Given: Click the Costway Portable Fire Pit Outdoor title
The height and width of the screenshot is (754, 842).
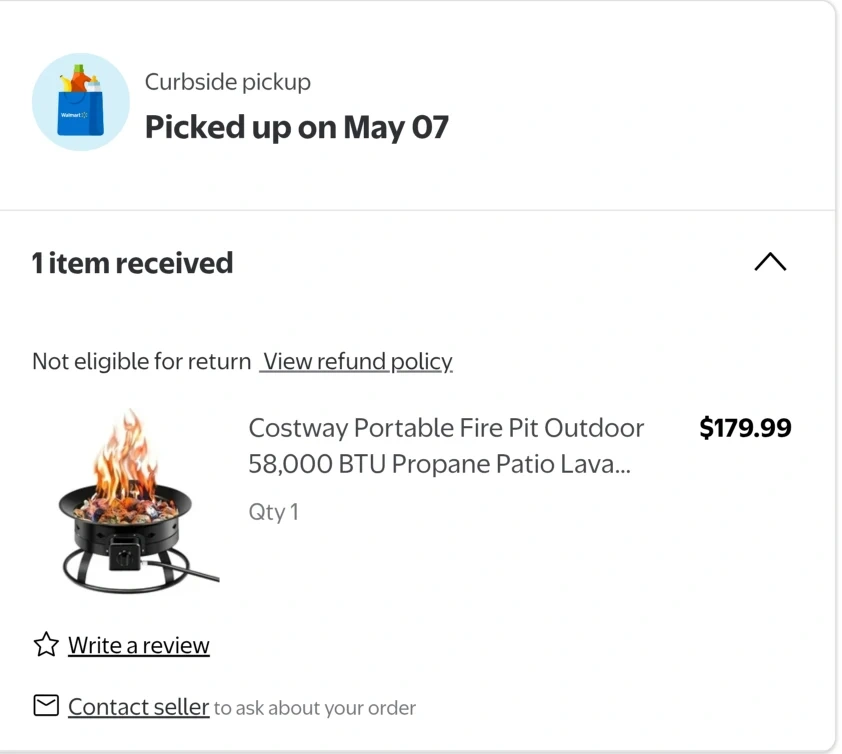Looking at the screenshot, I should pos(446,428).
